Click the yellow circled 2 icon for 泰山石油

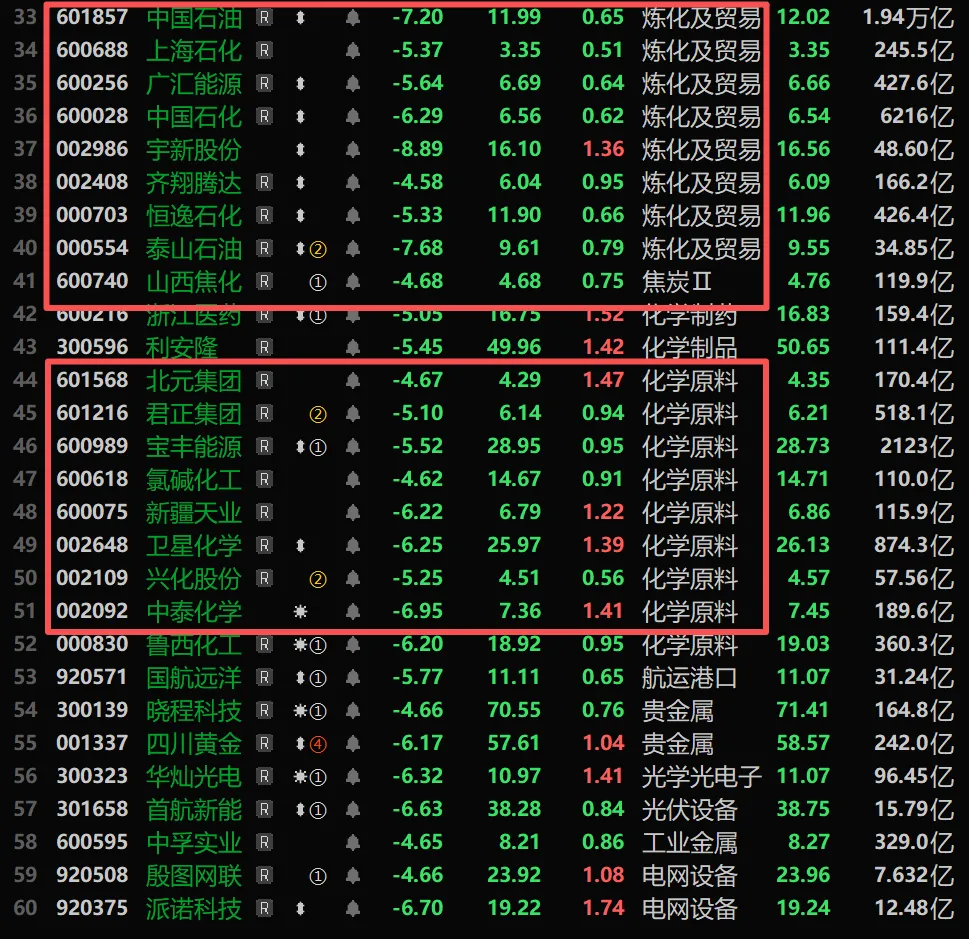[x=318, y=249]
